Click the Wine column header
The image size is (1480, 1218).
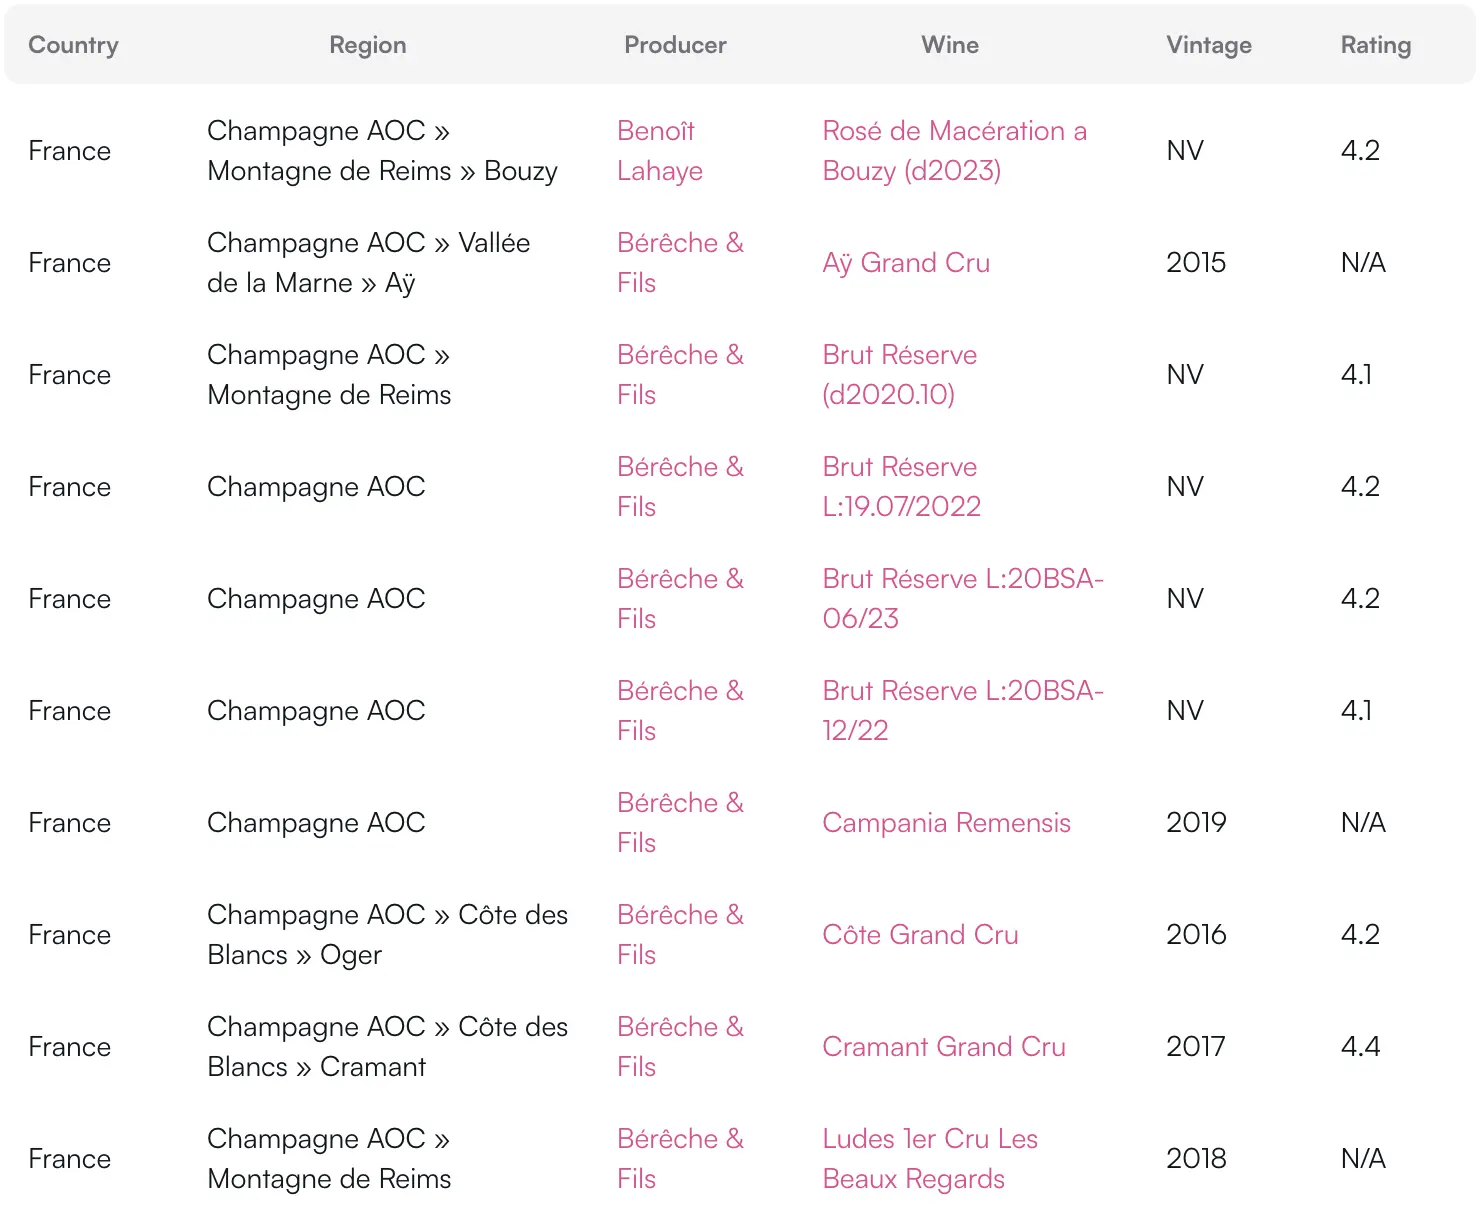coord(949,45)
